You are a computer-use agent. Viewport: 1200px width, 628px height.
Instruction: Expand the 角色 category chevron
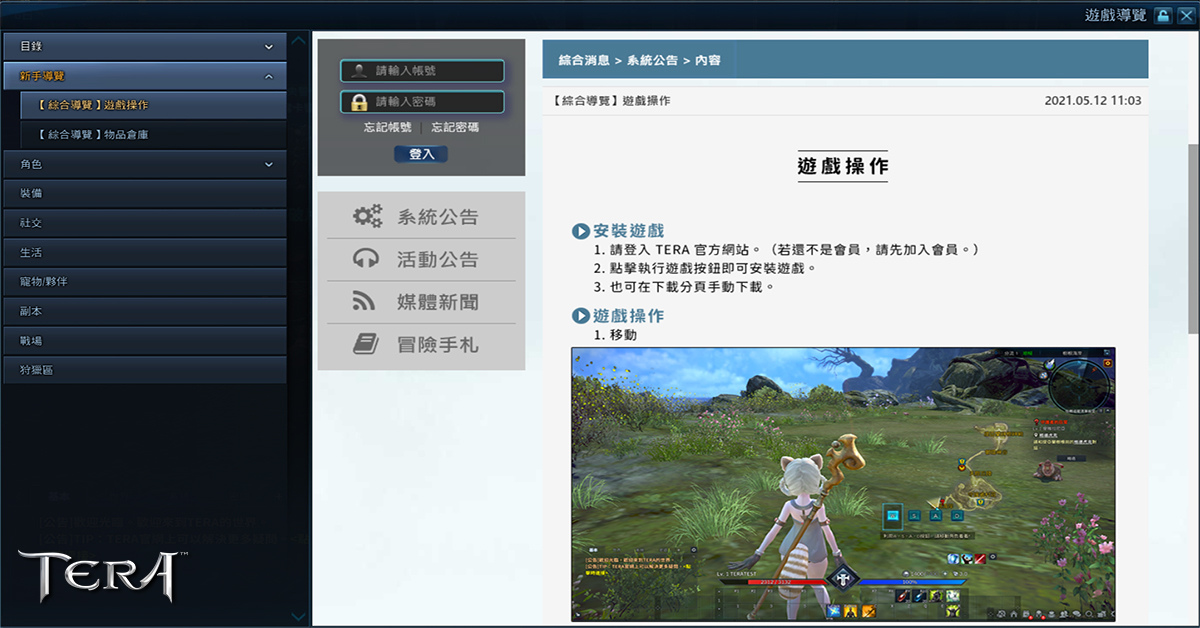pos(269,164)
